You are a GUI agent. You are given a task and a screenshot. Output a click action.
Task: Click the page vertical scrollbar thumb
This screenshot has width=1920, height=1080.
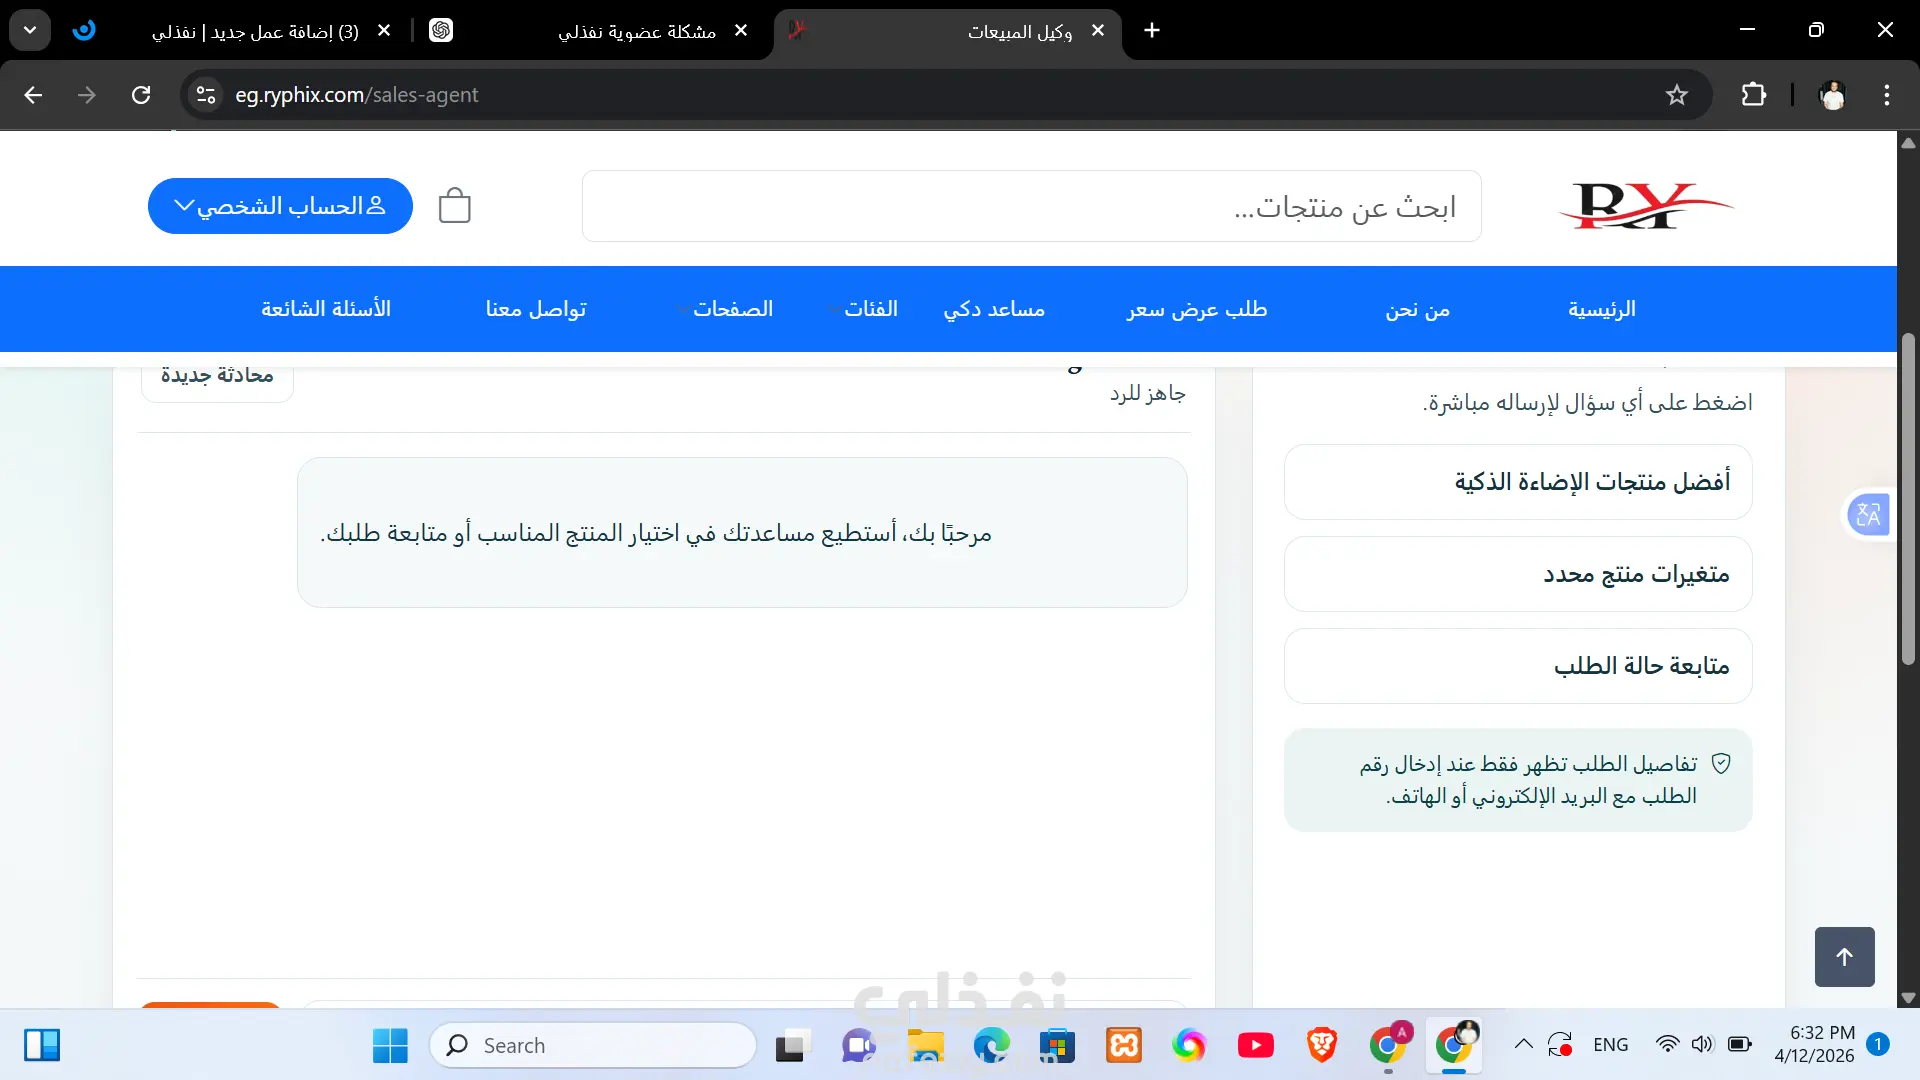pyautogui.click(x=1908, y=500)
